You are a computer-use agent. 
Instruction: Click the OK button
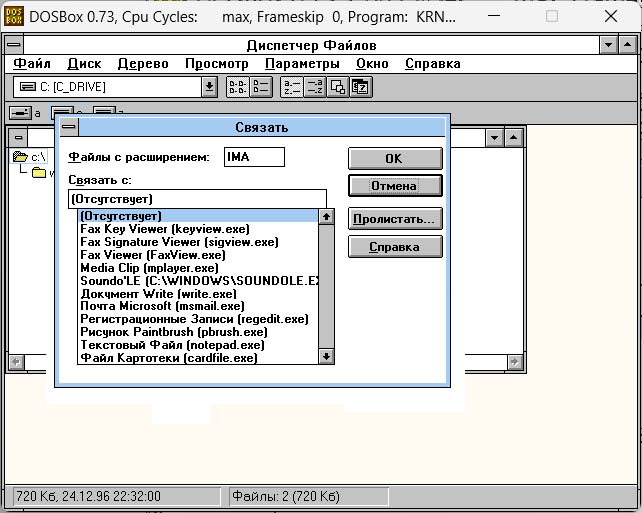395,158
